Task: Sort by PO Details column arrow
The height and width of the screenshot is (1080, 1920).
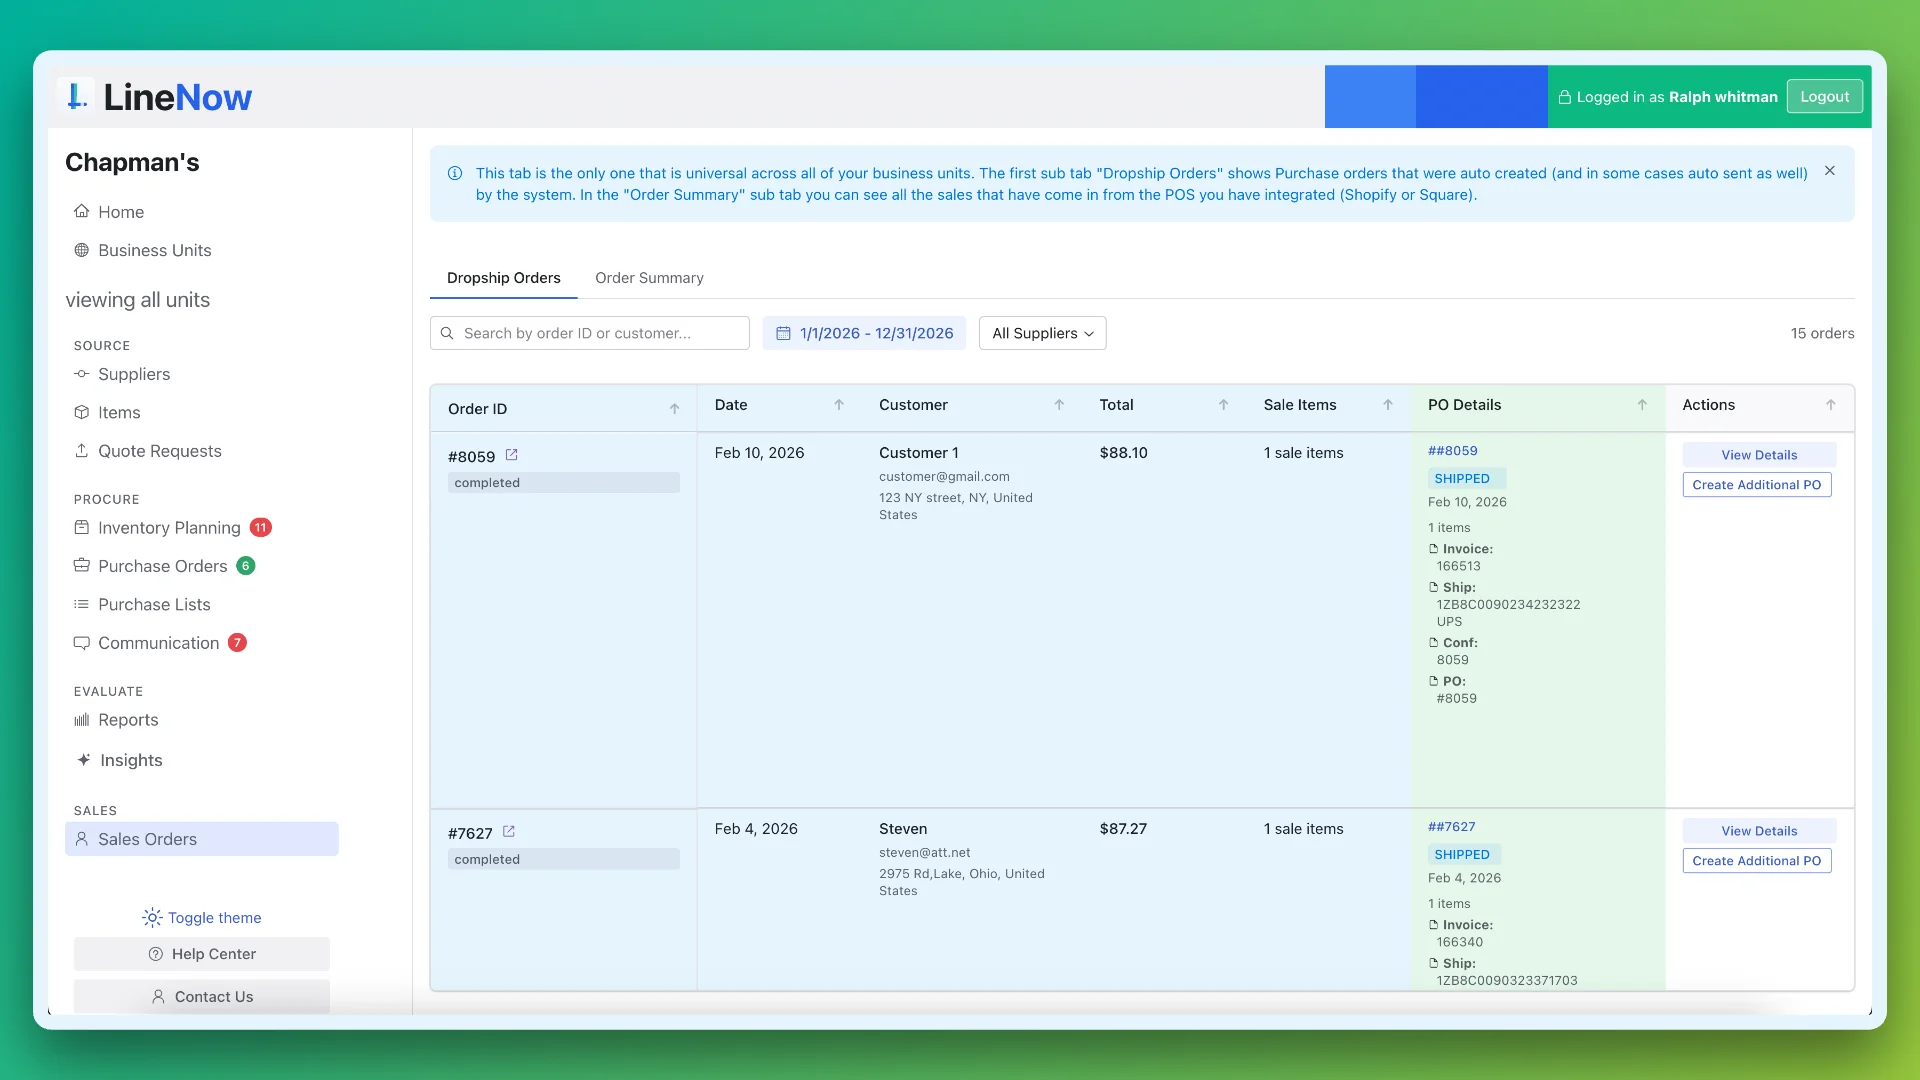Action: point(1641,404)
